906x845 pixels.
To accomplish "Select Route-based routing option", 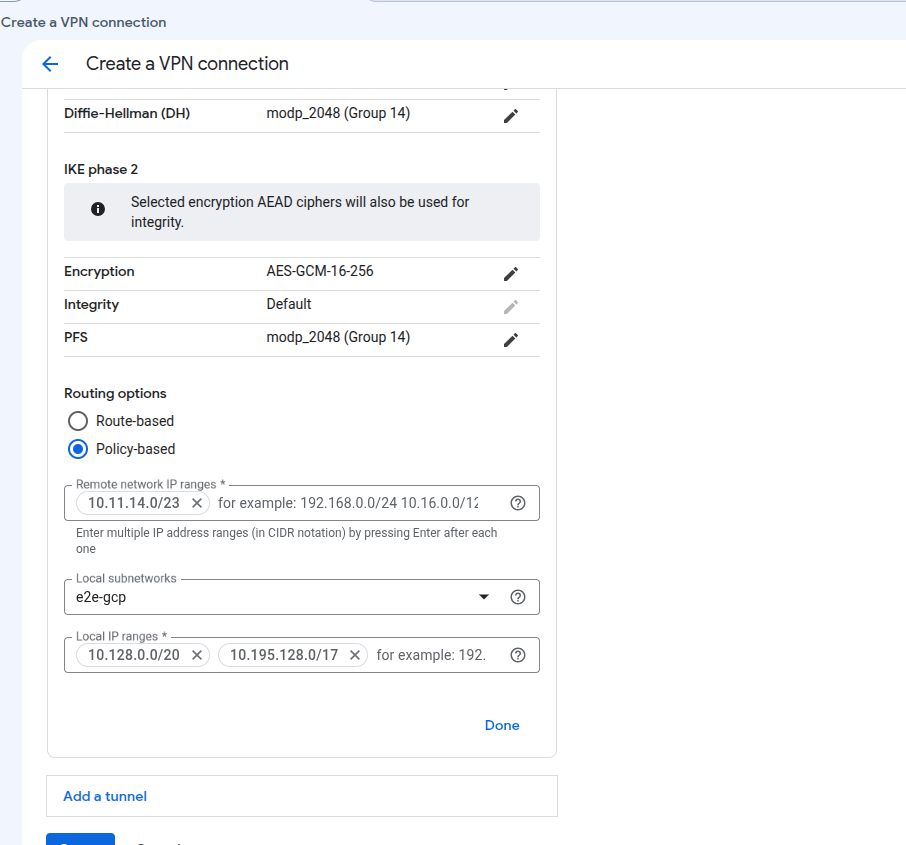I will [x=78, y=421].
